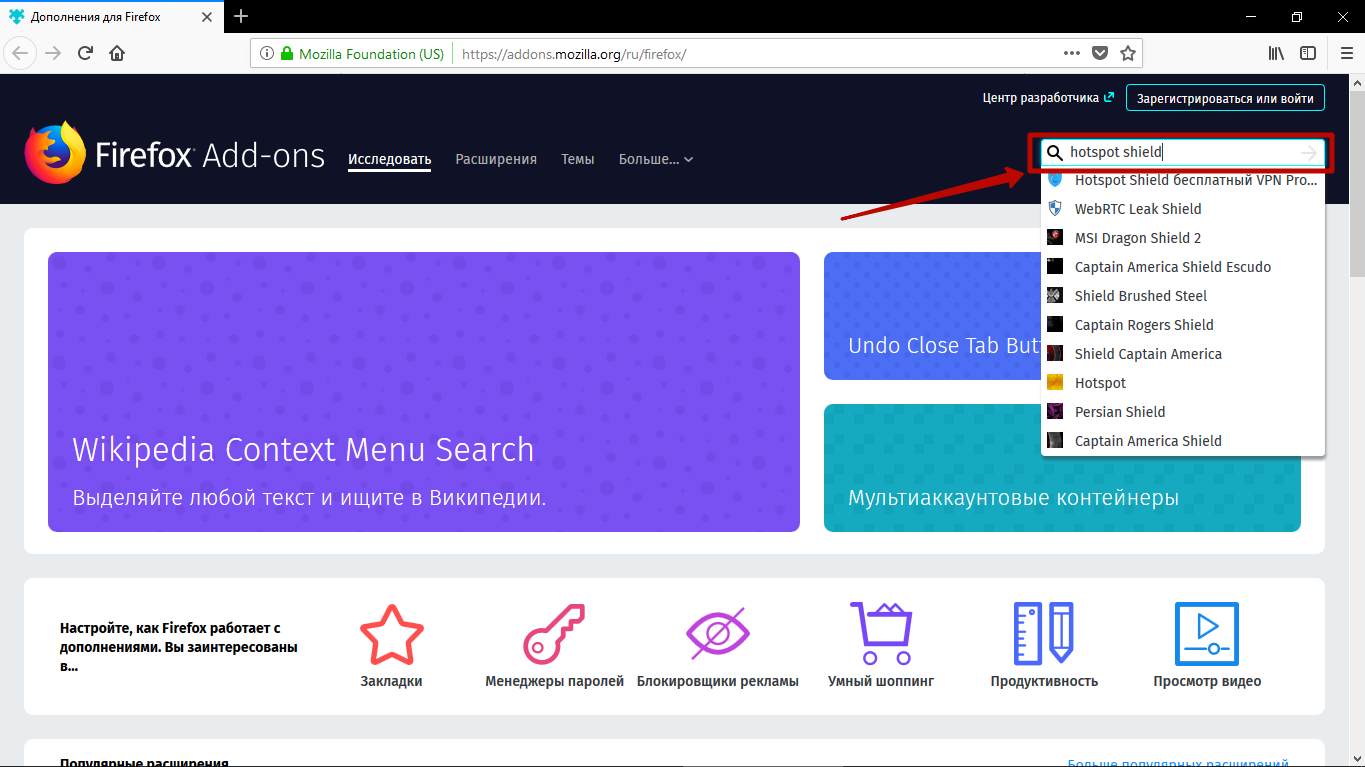Viewport: 1365px width, 767px height.
Task: Open Просмотр видео play icon
Action: (1207, 634)
